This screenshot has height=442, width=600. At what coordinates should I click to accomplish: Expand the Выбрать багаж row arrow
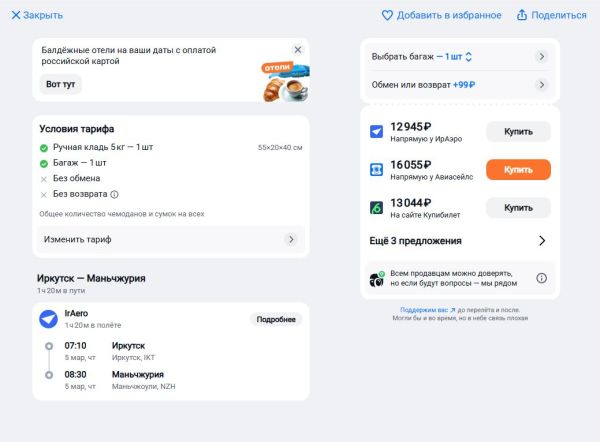[541, 57]
